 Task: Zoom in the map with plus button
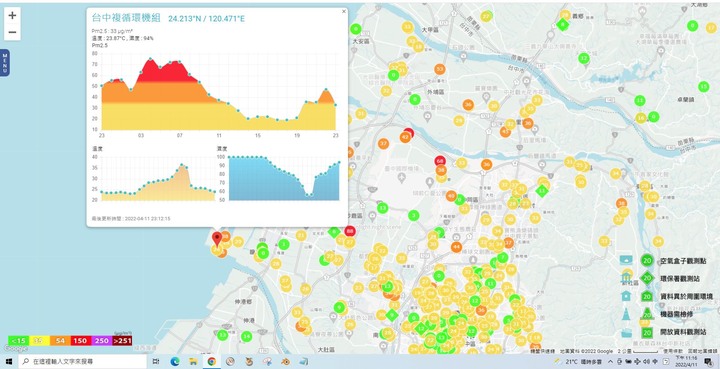tap(12, 15)
